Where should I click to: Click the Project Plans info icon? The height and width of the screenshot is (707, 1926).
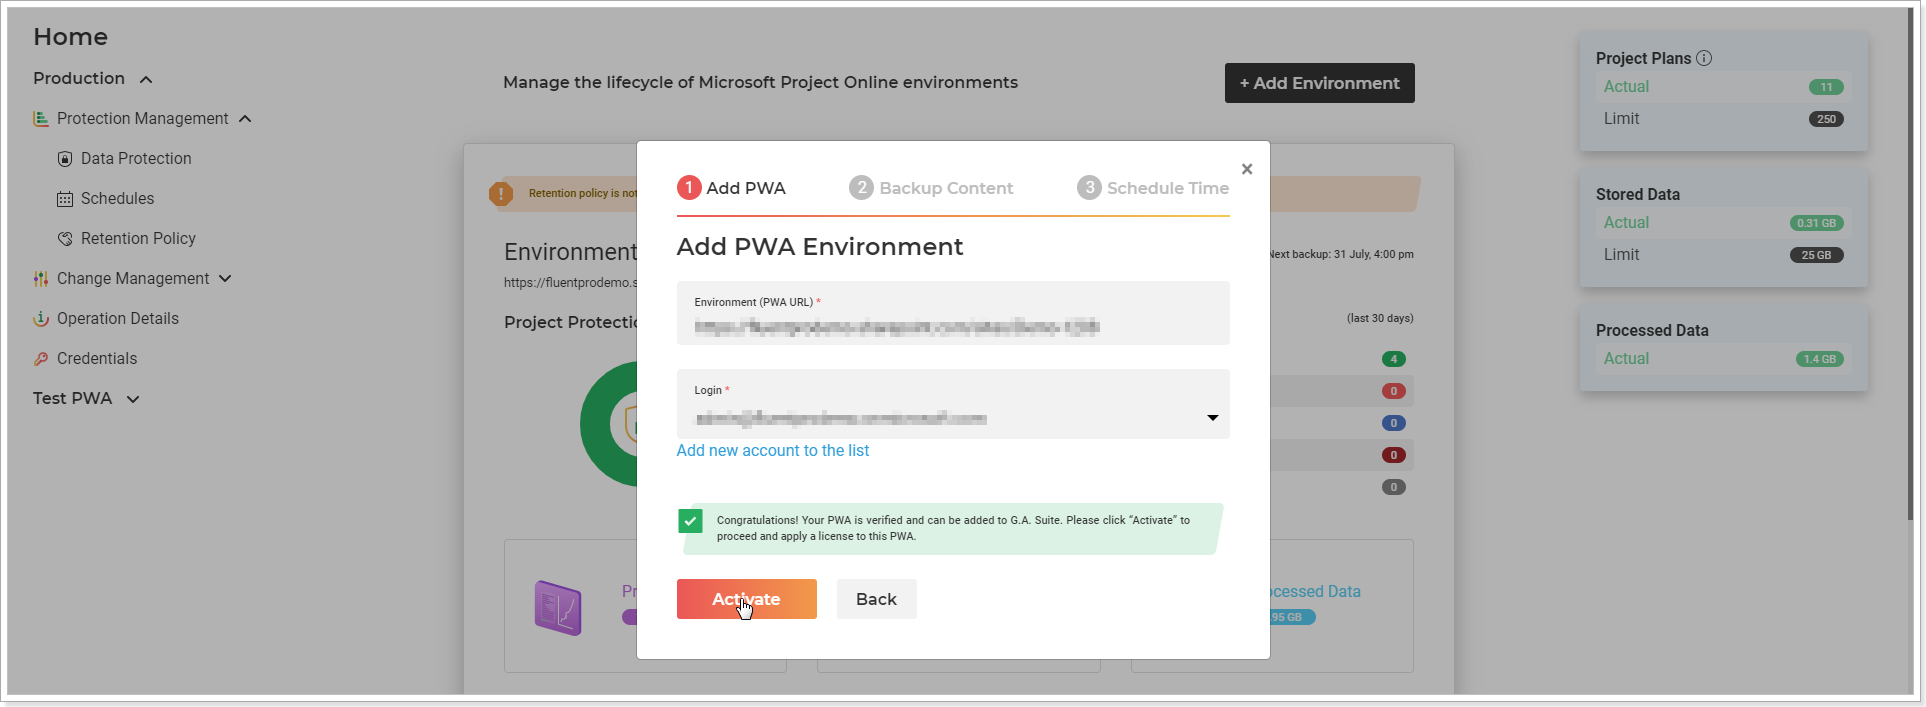pos(1704,58)
